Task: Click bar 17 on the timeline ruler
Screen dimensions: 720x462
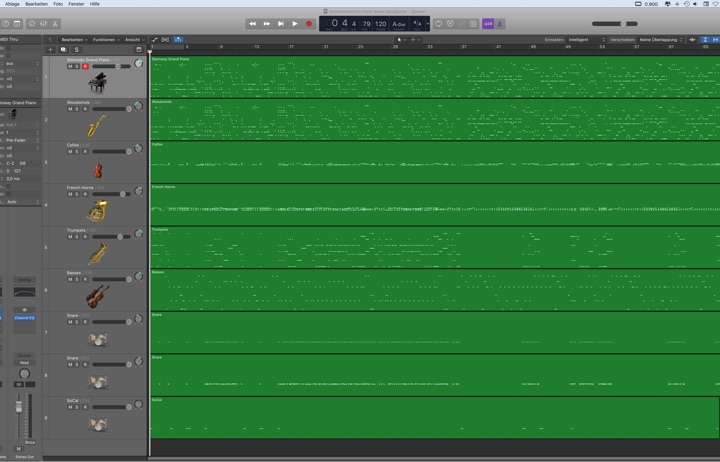Action: click(x=291, y=47)
